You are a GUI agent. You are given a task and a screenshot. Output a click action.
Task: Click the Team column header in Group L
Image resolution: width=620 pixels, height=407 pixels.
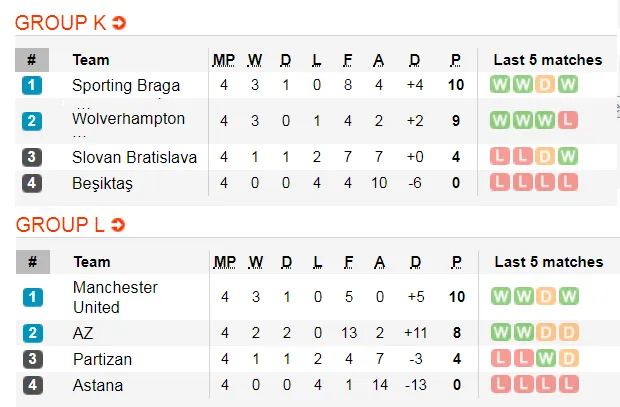coord(91,262)
